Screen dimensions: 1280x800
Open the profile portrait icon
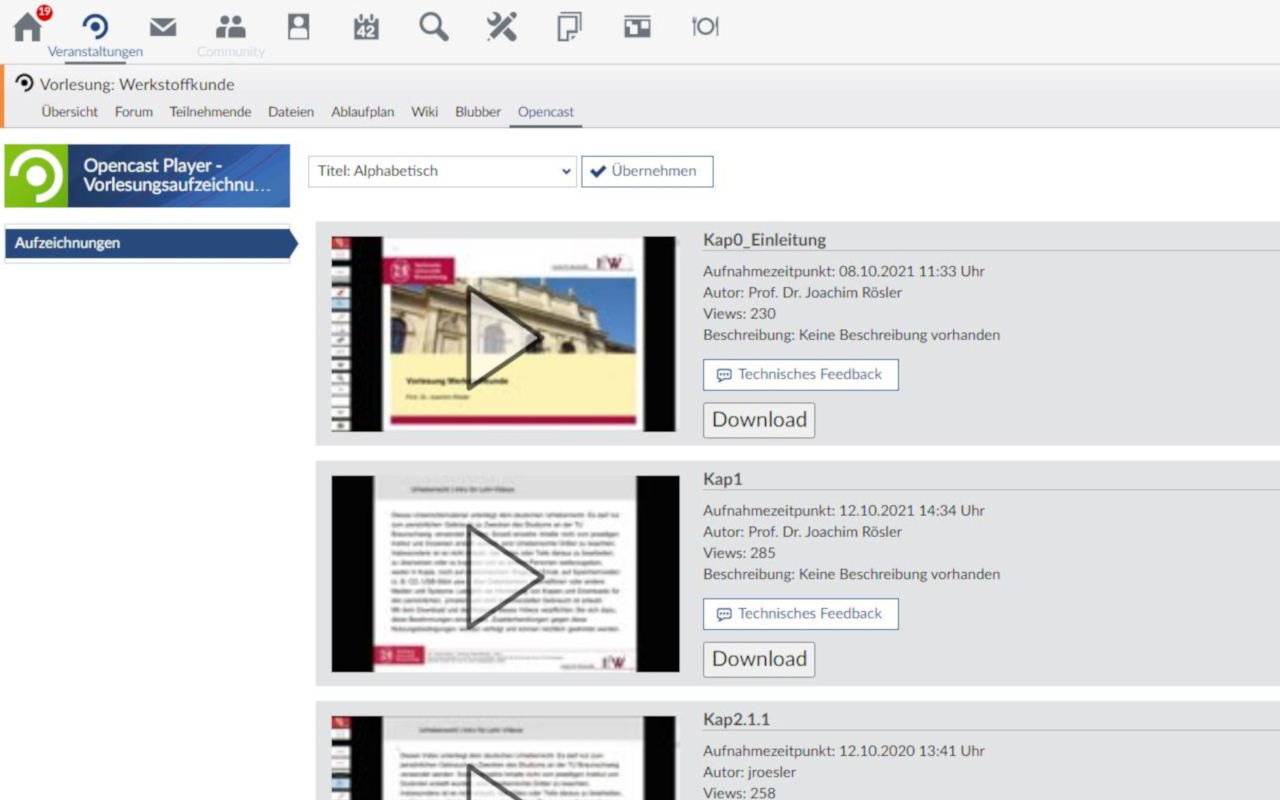(x=298, y=27)
